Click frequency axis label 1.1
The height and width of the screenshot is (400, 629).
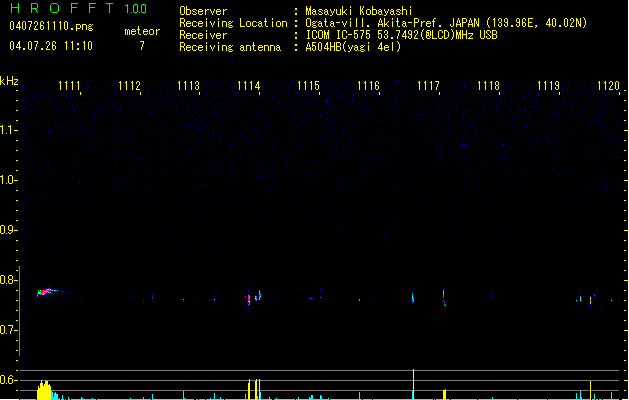pyautogui.click(x=7, y=130)
